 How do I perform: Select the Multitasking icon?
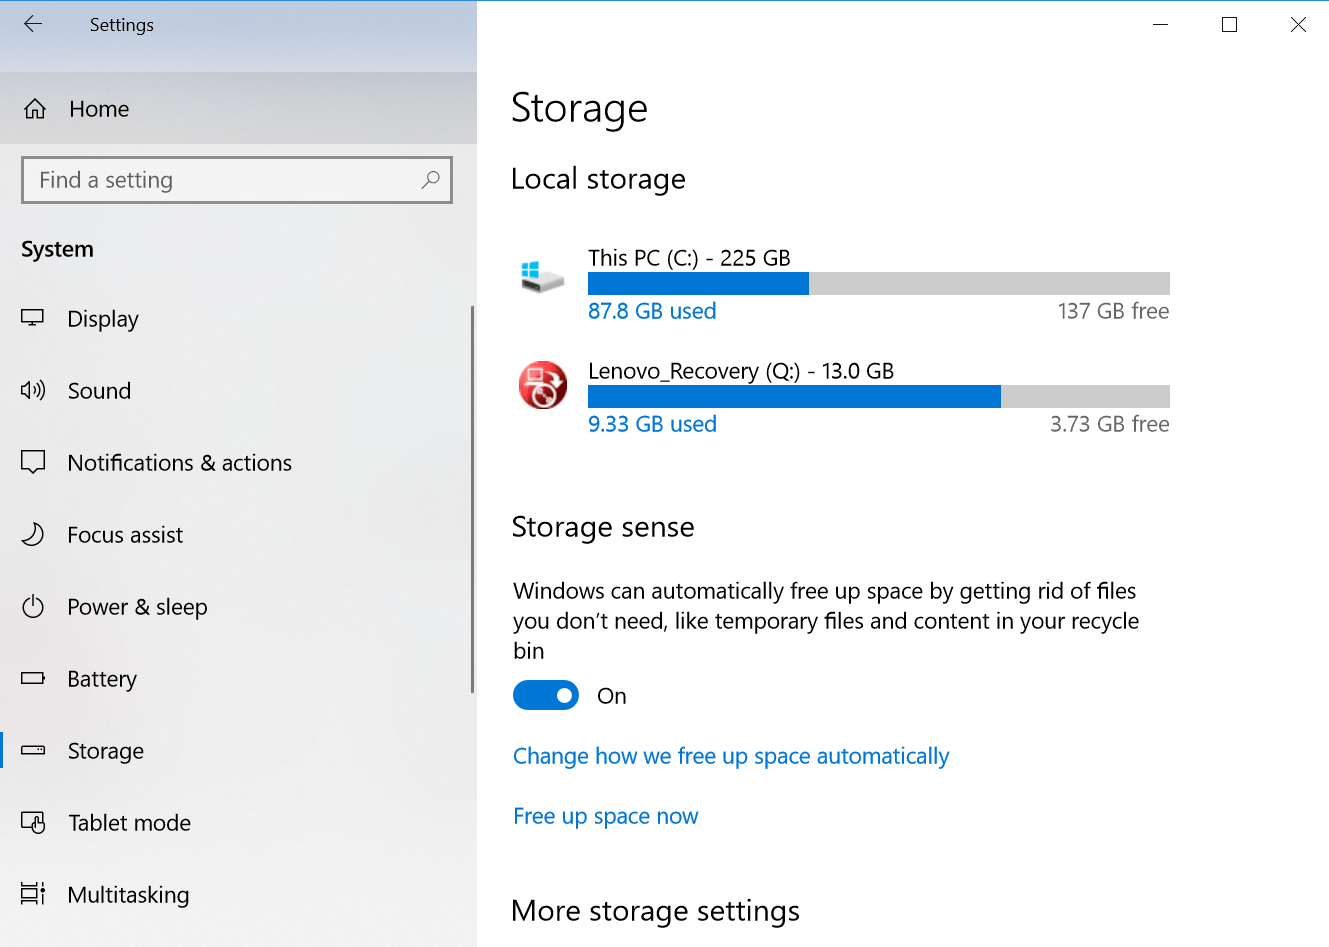pyautogui.click(x=33, y=894)
